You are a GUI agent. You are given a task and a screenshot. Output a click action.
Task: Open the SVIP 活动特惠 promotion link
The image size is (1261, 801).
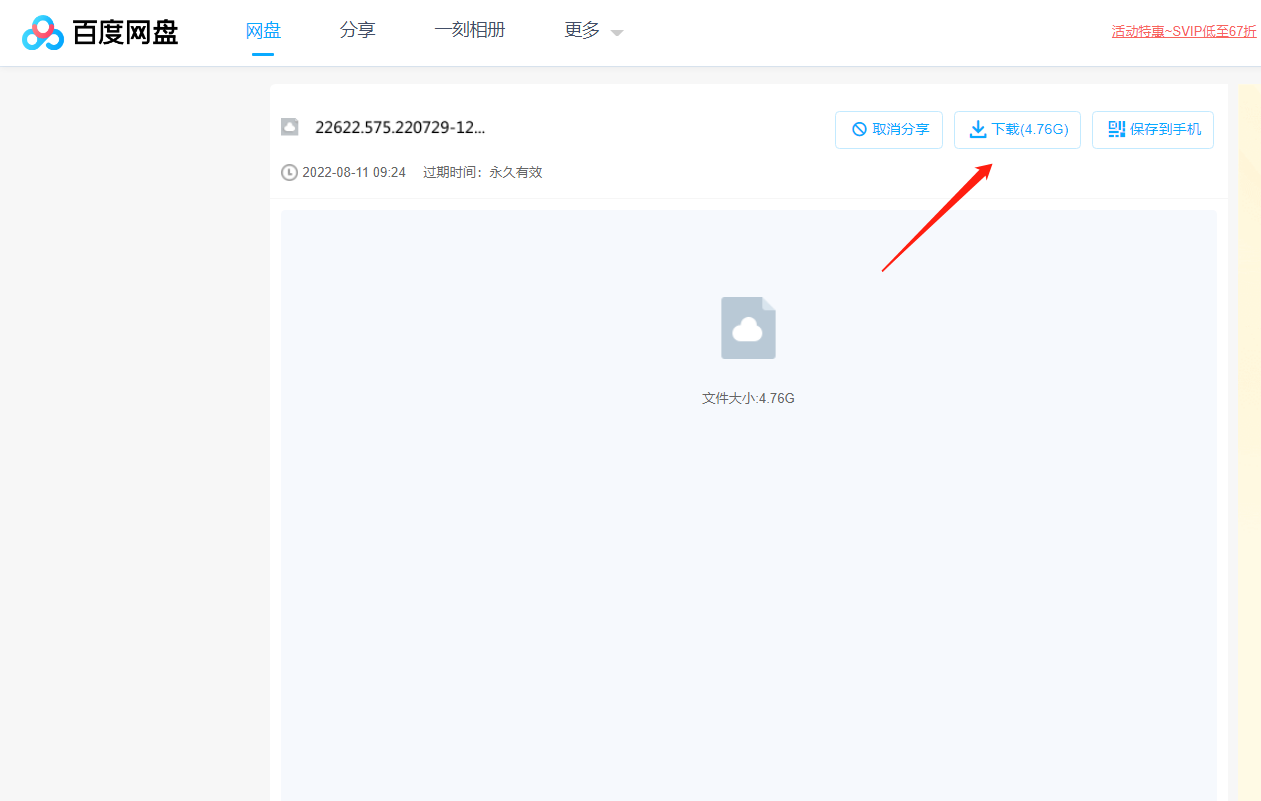point(1183,32)
